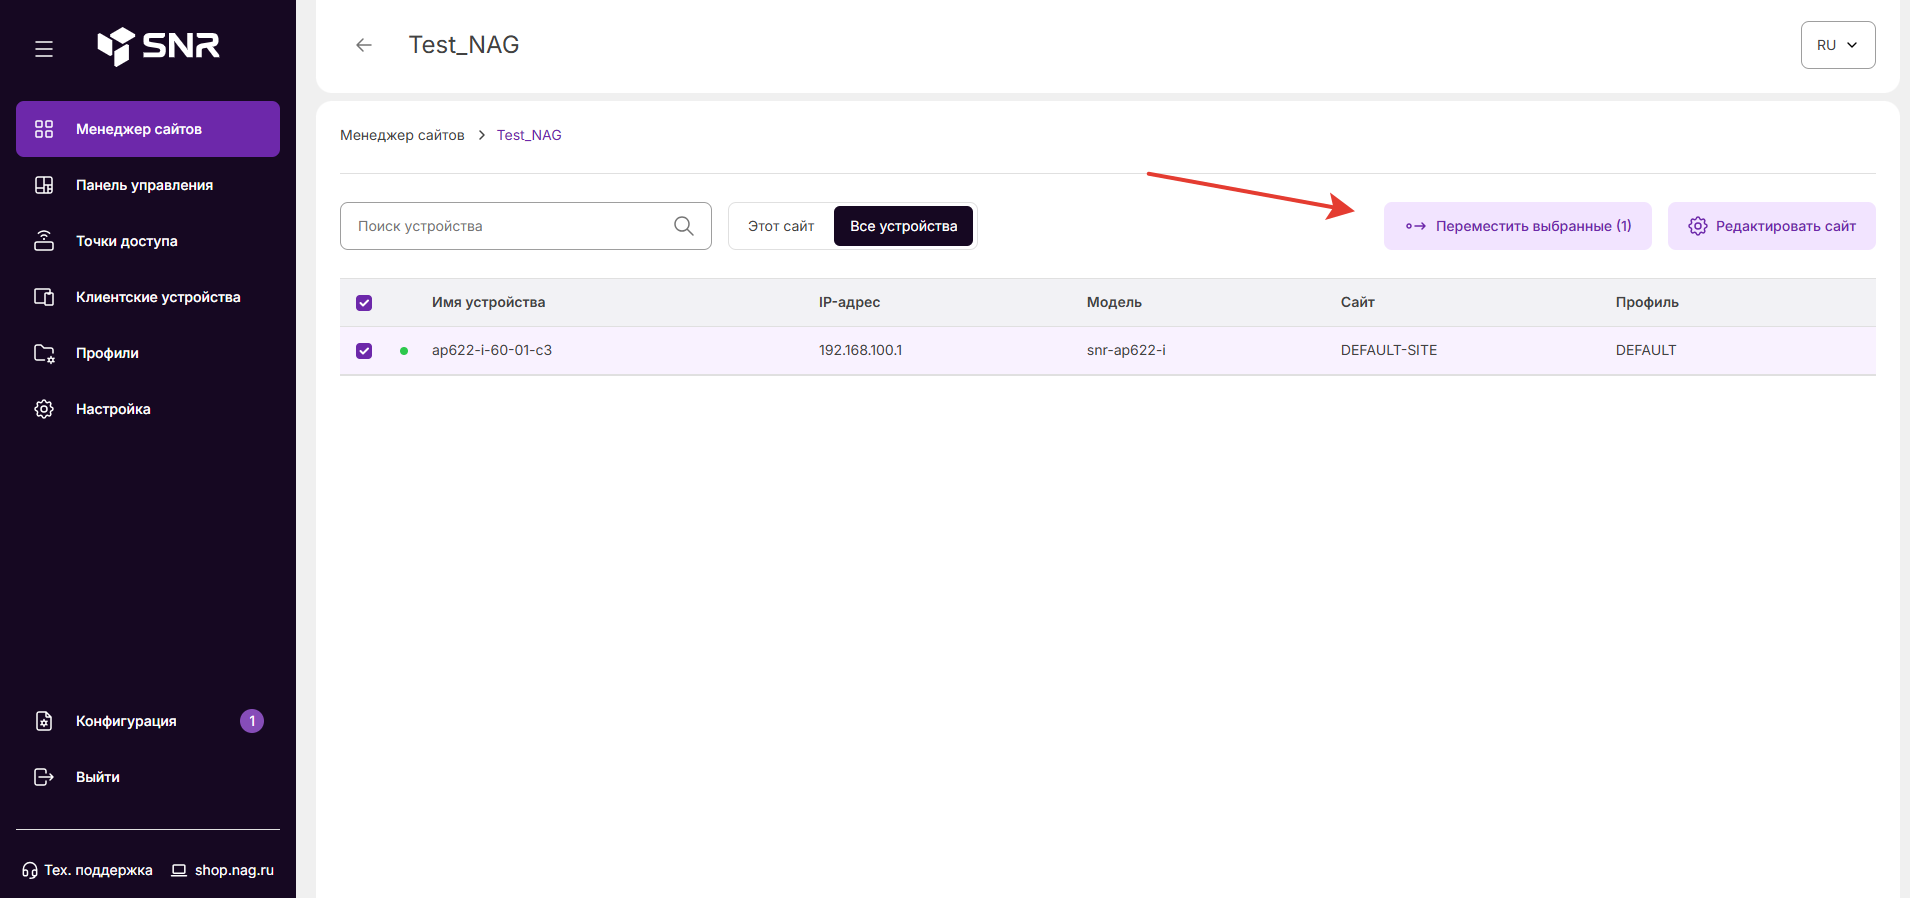The image size is (1910, 898).
Task: Click the Настройка gear icon
Action: (44, 409)
